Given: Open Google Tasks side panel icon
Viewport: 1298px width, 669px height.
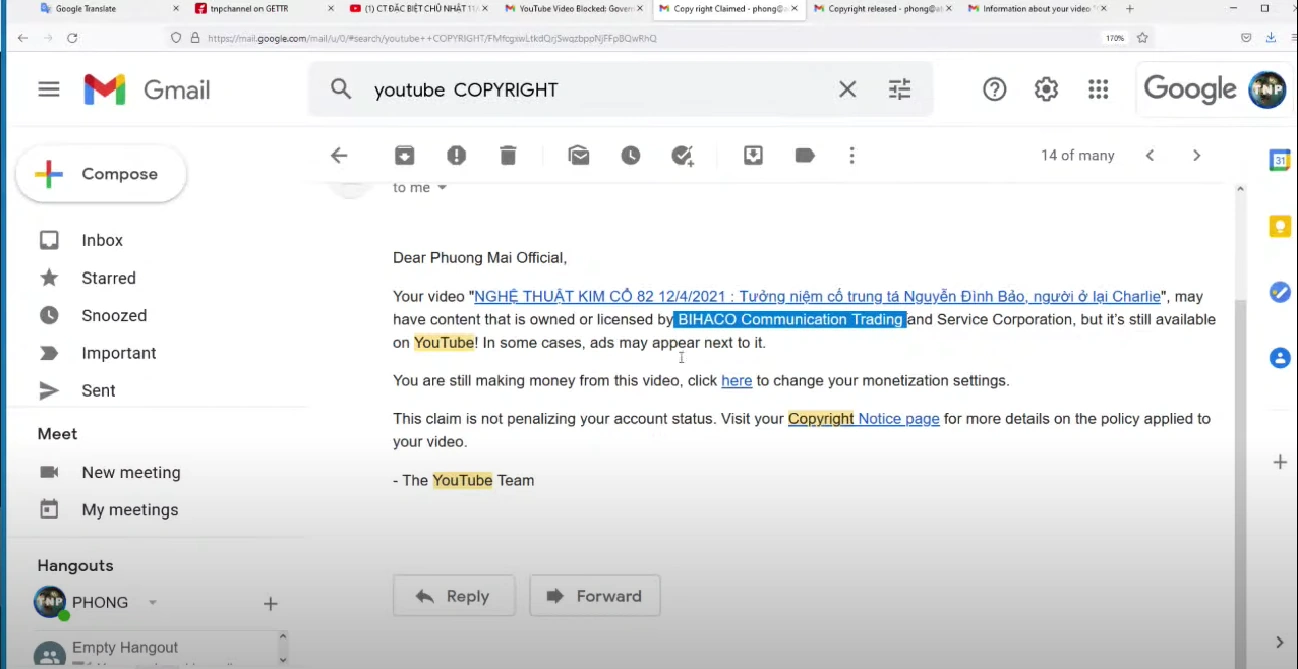Looking at the screenshot, I should point(1280,292).
